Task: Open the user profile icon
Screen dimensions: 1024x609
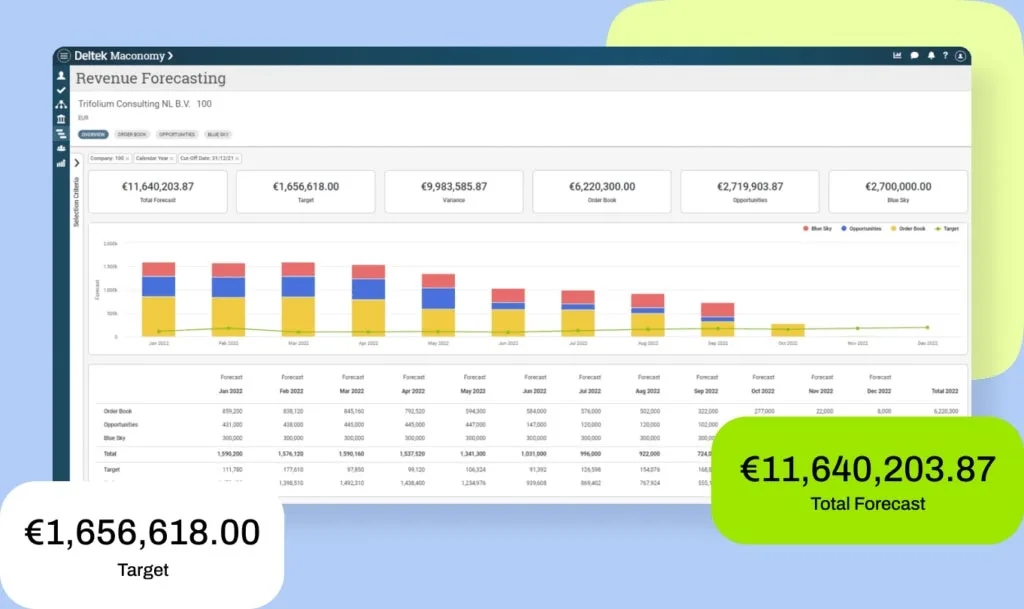Action: (960, 56)
